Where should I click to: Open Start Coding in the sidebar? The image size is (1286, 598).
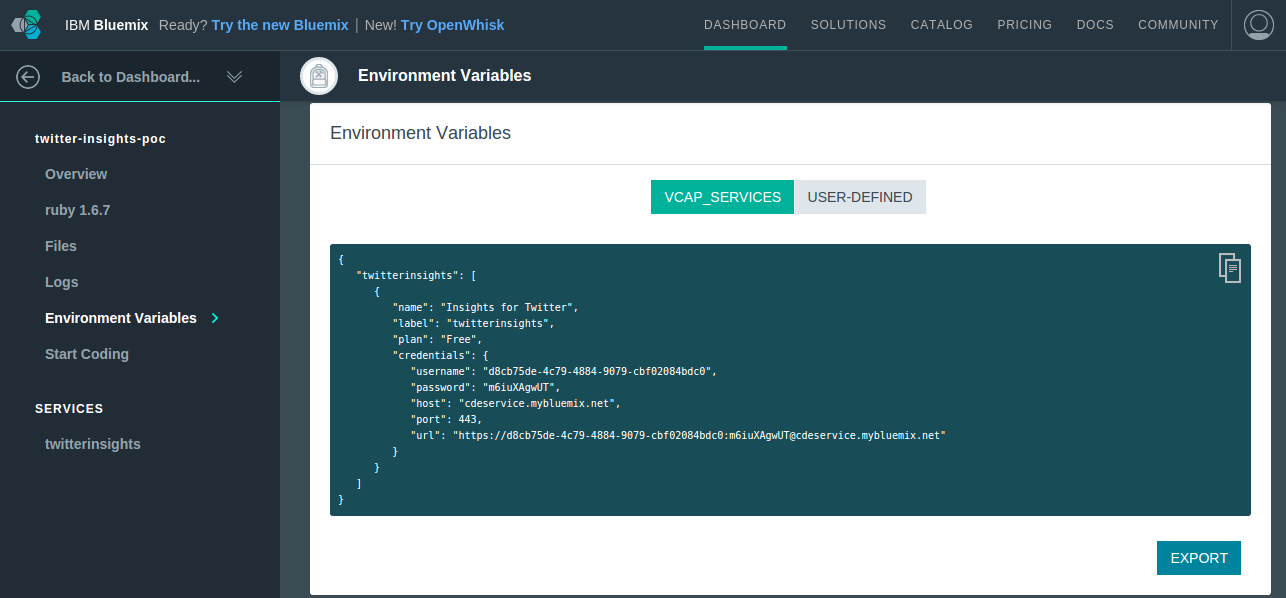click(x=87, y=354)
